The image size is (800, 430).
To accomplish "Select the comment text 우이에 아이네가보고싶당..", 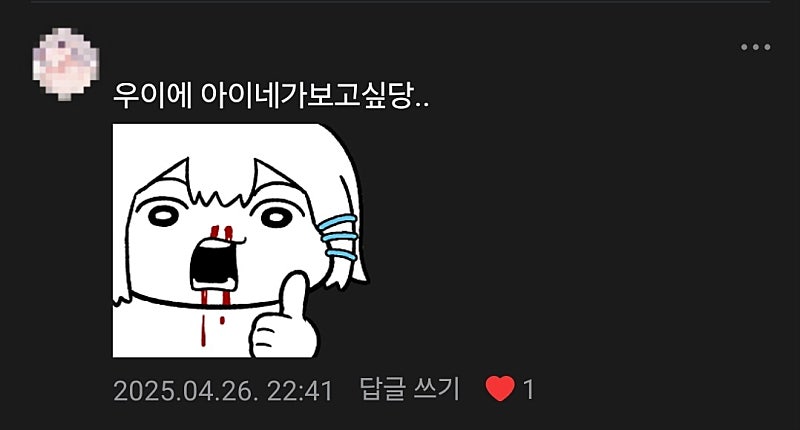I will [271, 95].
